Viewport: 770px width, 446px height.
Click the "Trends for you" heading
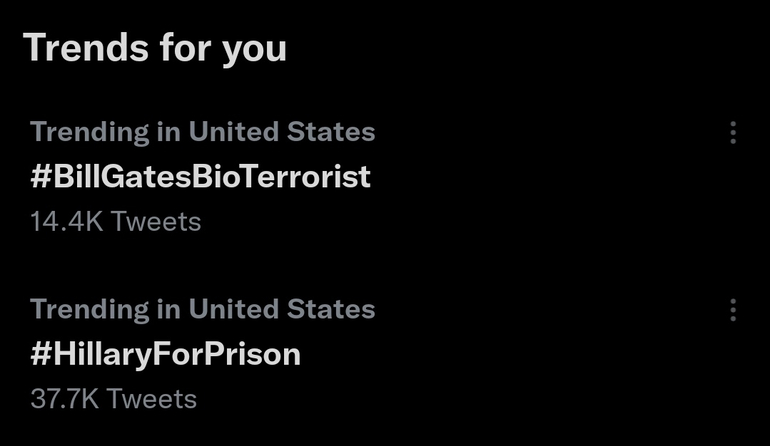coord(154,47)
